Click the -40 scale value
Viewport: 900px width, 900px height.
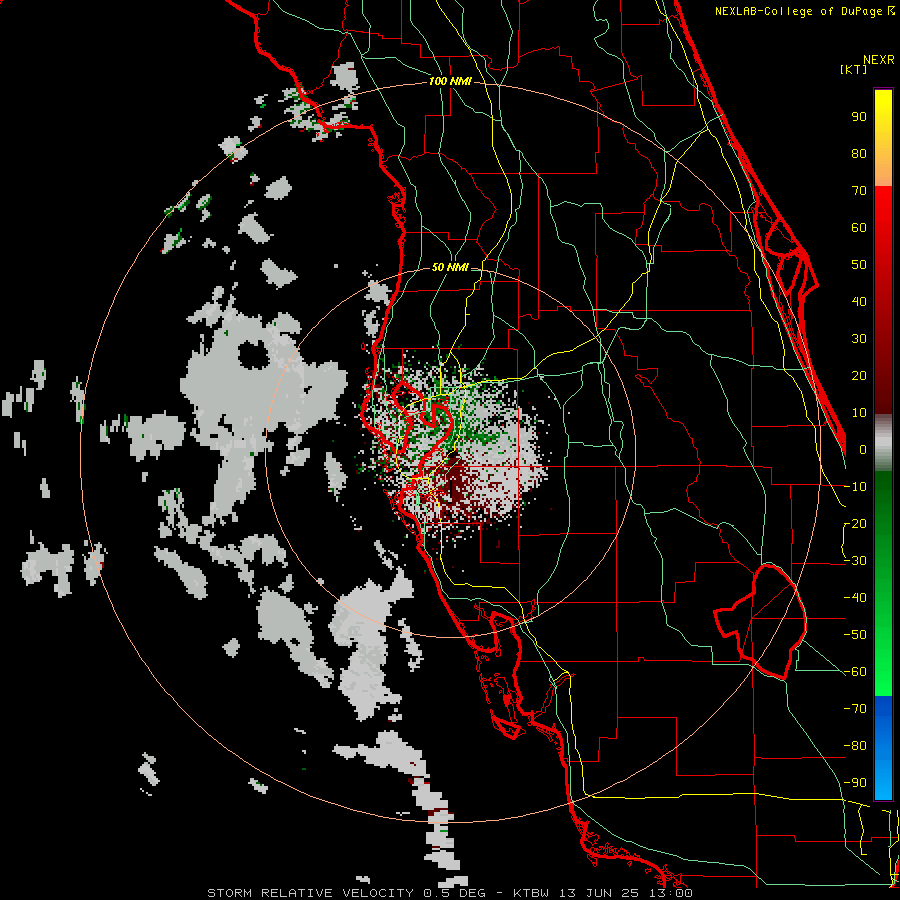pos(855,598)
